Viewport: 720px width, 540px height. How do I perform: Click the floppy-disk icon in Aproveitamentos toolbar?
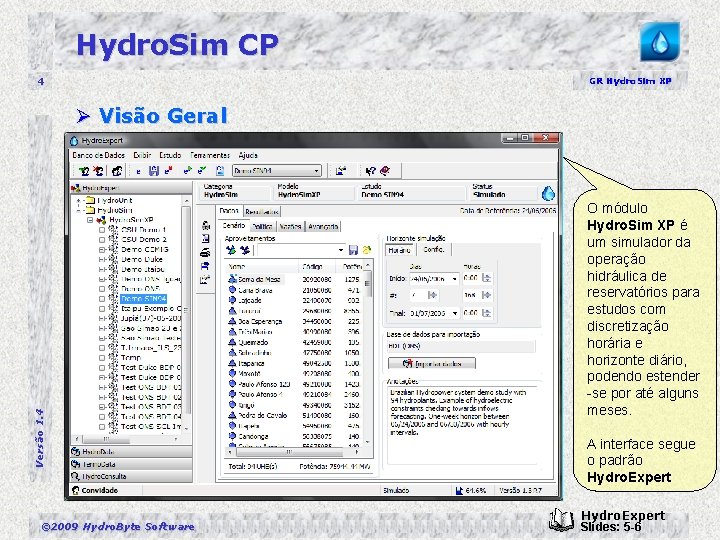[353, 250]
